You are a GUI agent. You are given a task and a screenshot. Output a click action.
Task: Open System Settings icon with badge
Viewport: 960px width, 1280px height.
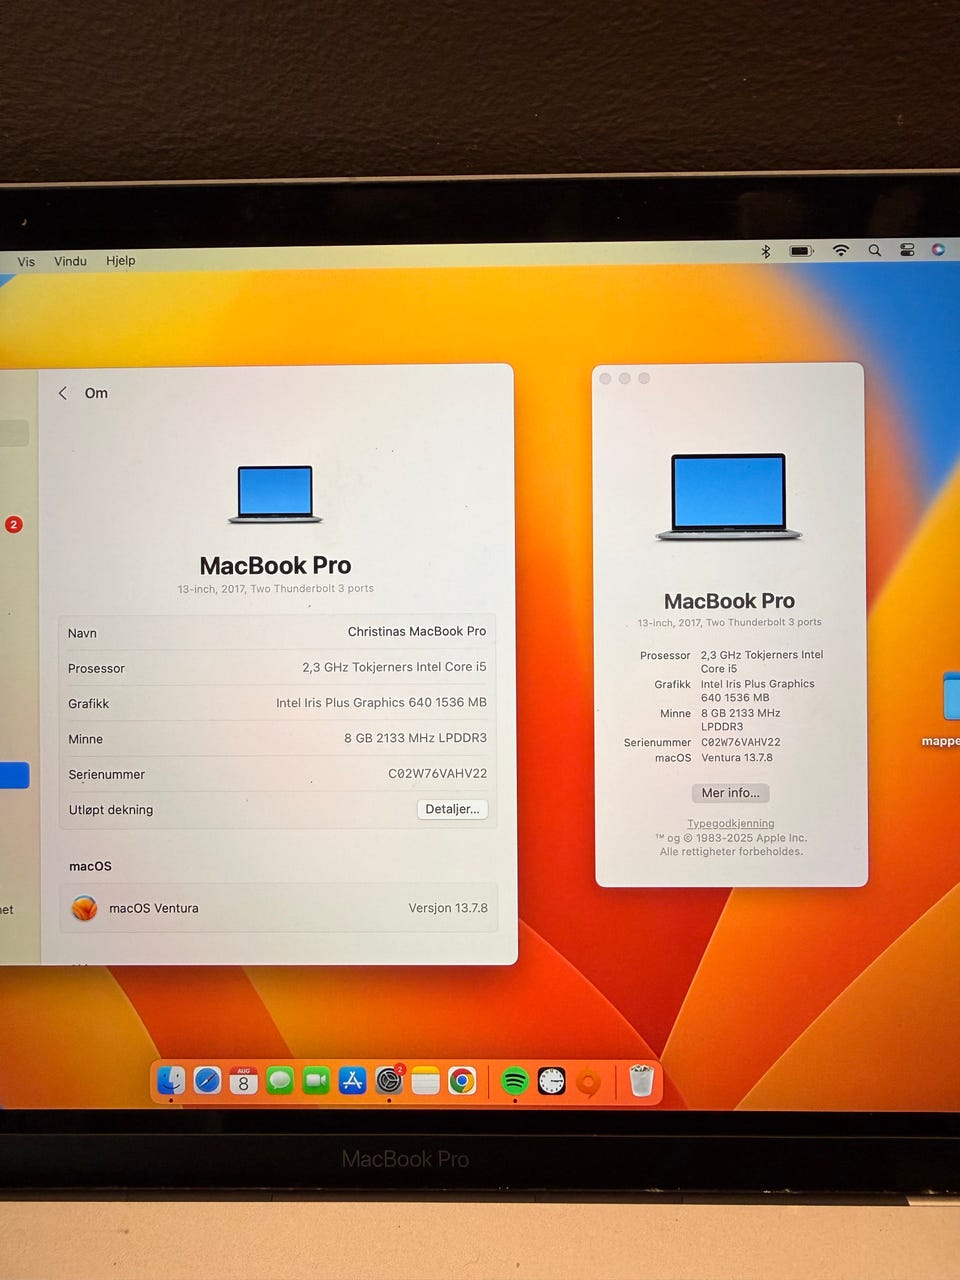coord(389,1081)
